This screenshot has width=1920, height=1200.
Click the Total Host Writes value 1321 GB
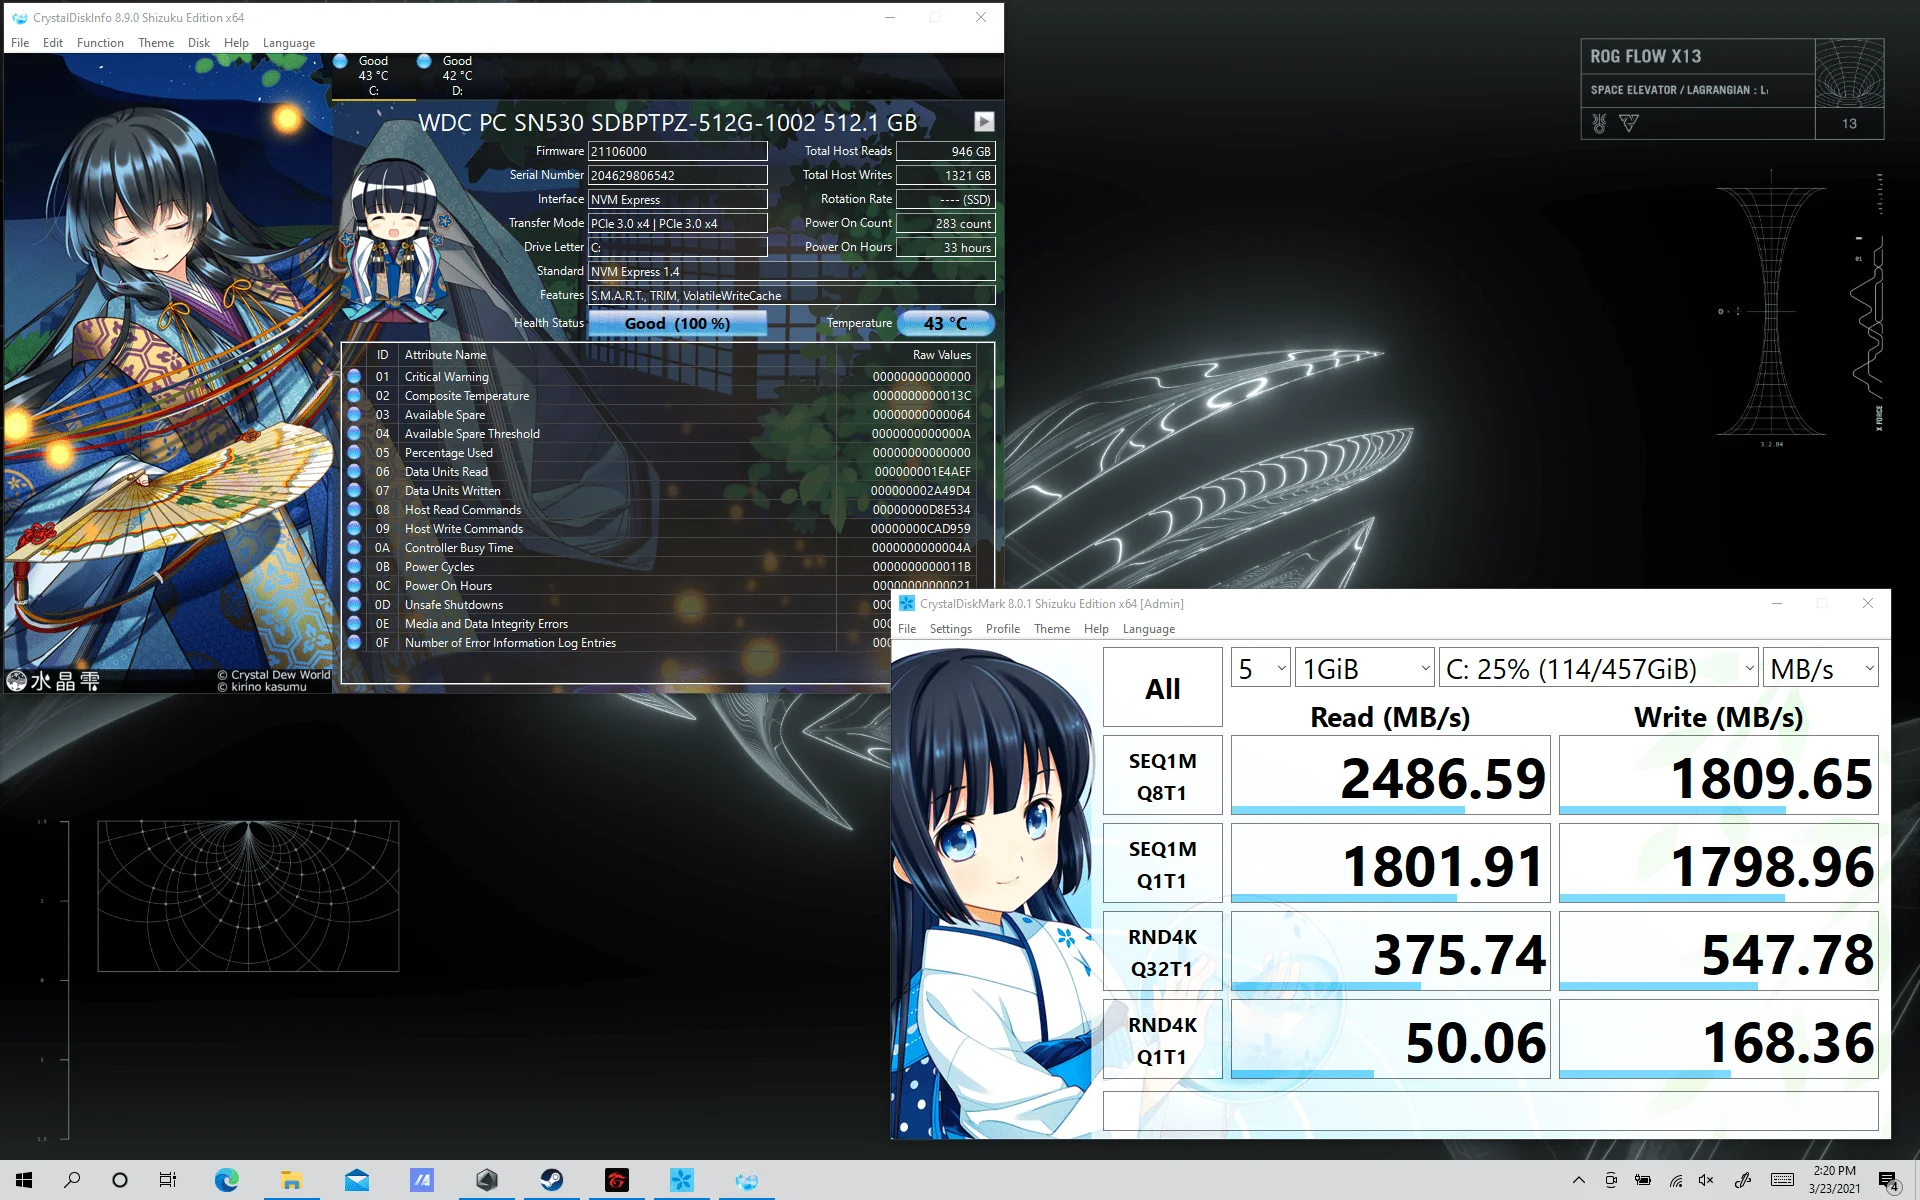(946, 175)
